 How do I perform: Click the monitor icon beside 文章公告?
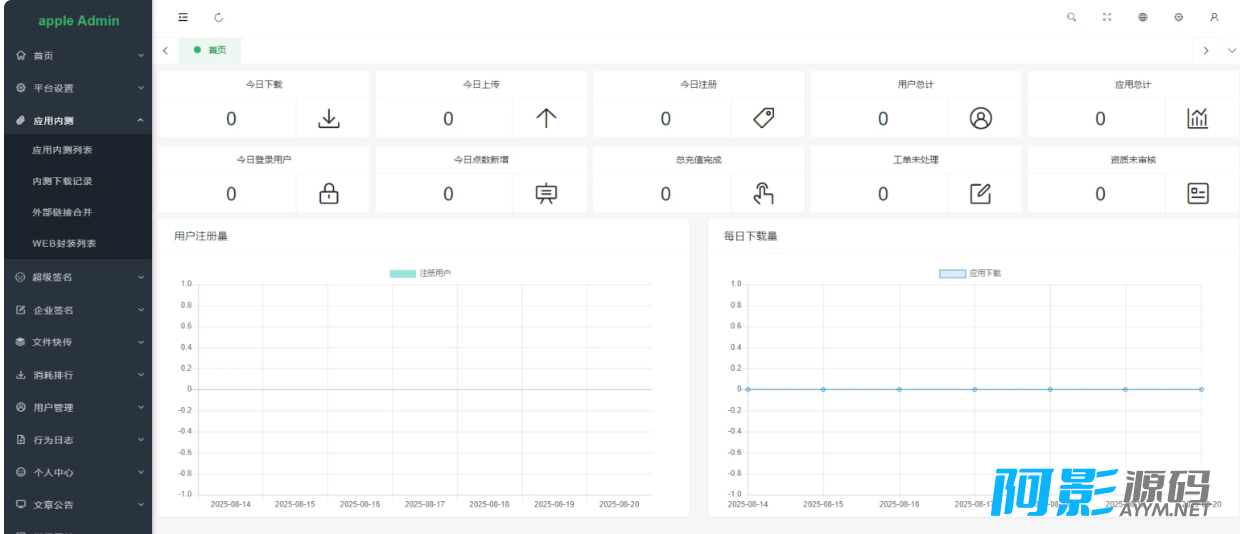[x=21, y=504]
